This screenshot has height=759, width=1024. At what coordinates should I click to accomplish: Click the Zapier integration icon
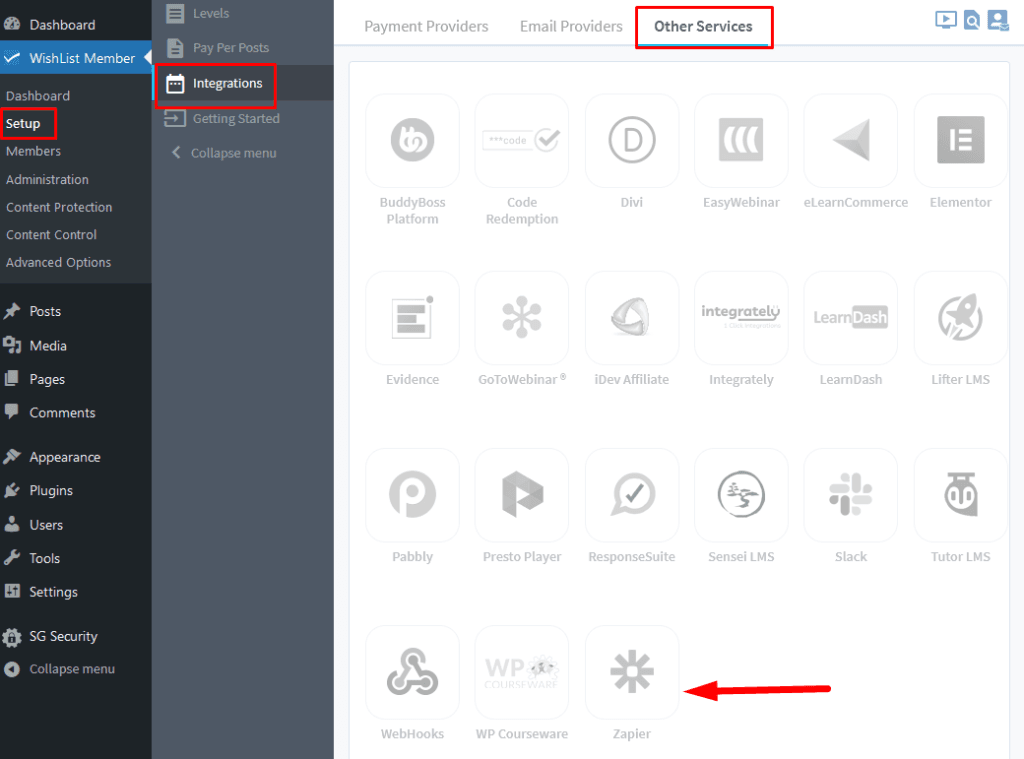click(632, 671)
